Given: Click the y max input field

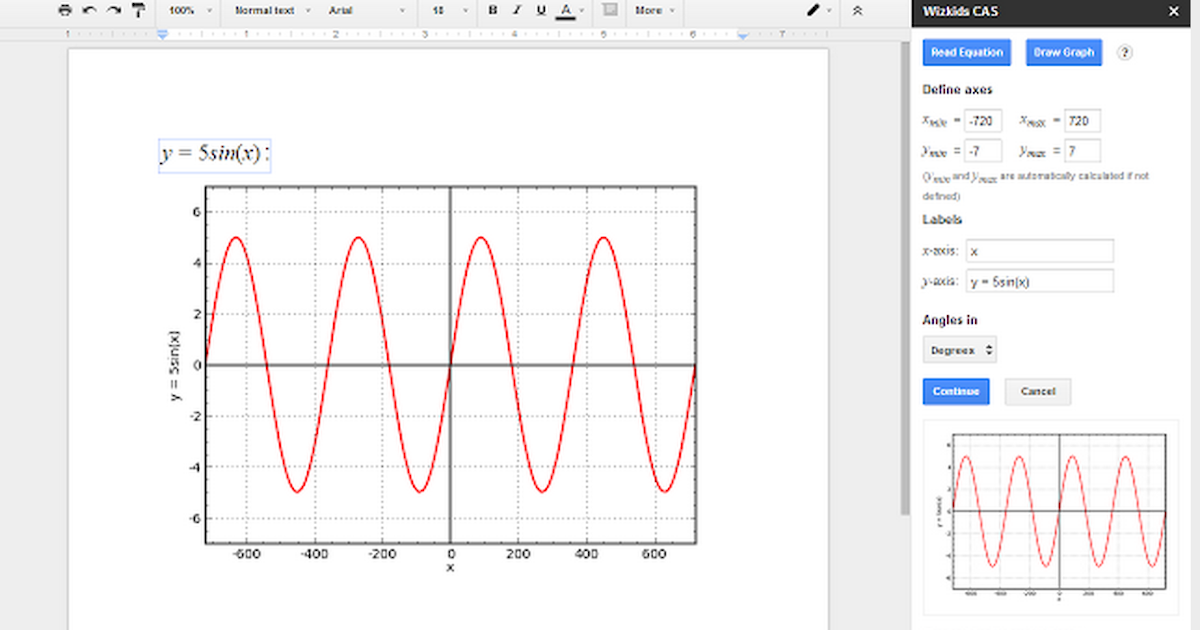Looking at the screenshot, I should (1083, 151).
